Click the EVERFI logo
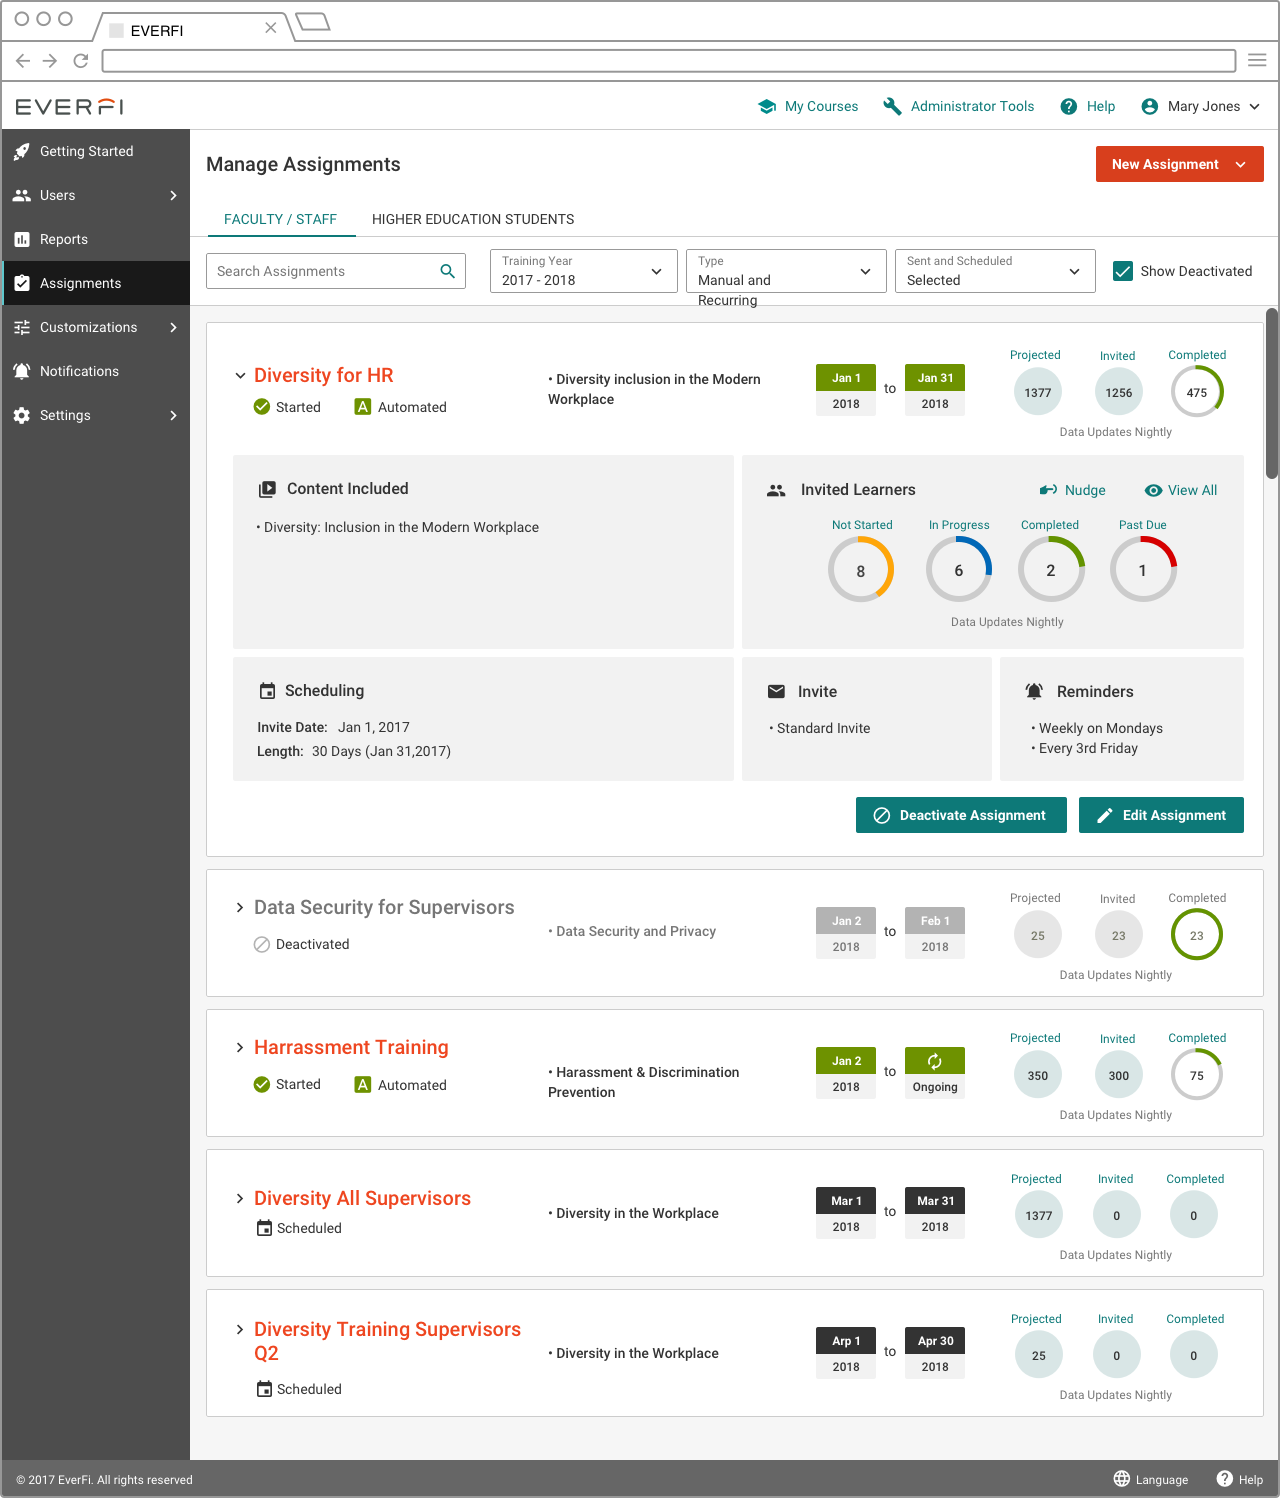This screenshot has width=1280, height=1500. 70,107
